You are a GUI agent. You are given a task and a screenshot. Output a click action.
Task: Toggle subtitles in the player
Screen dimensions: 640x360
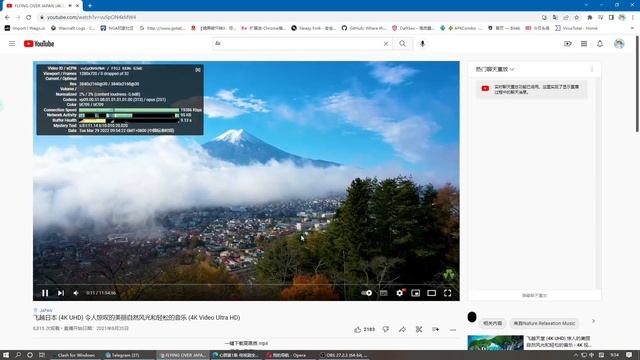click(x=384, y=293)
